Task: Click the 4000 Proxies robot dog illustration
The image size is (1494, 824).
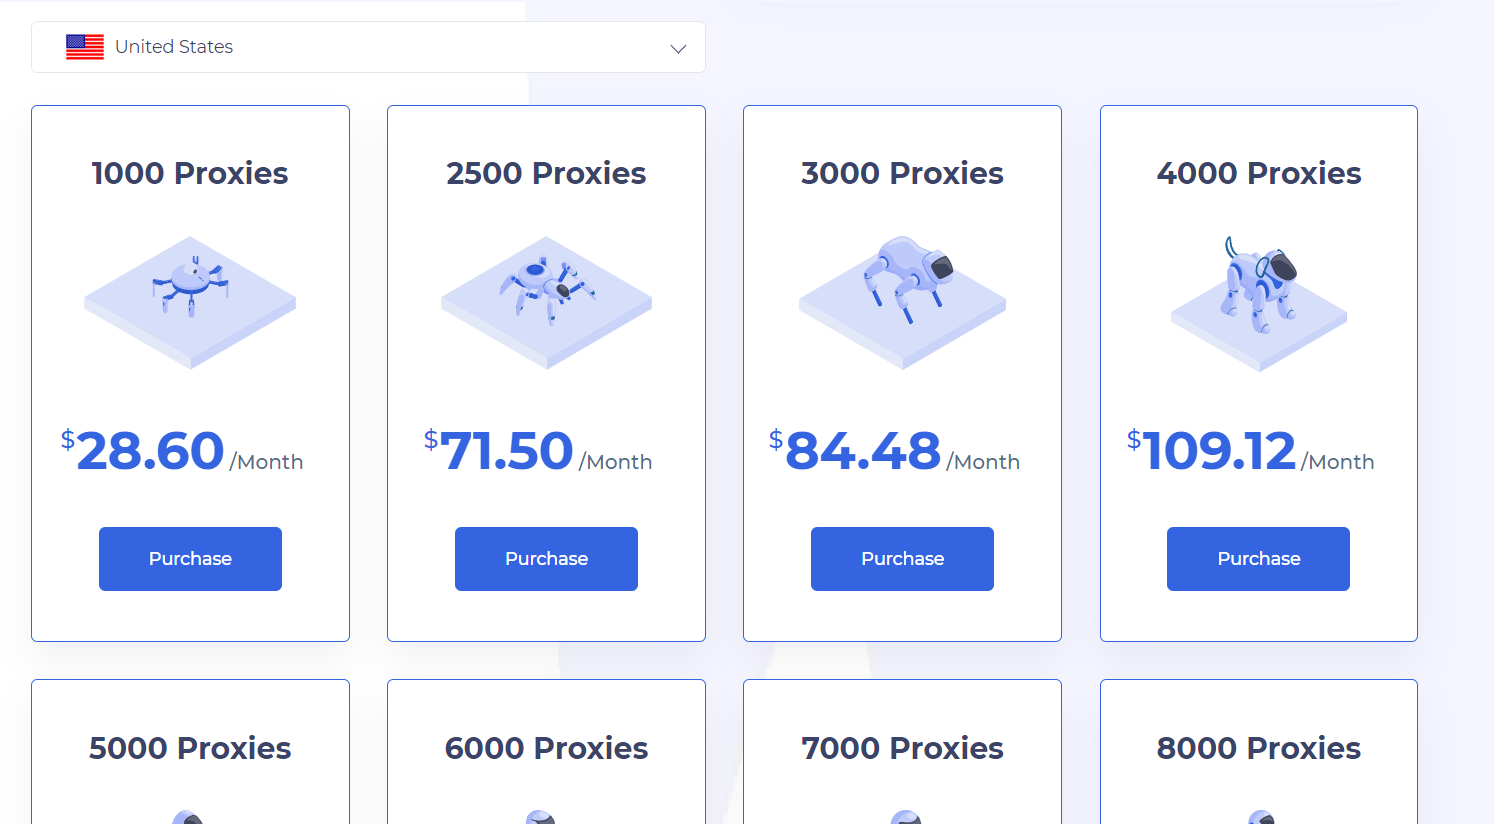Action: [1259, 300]
